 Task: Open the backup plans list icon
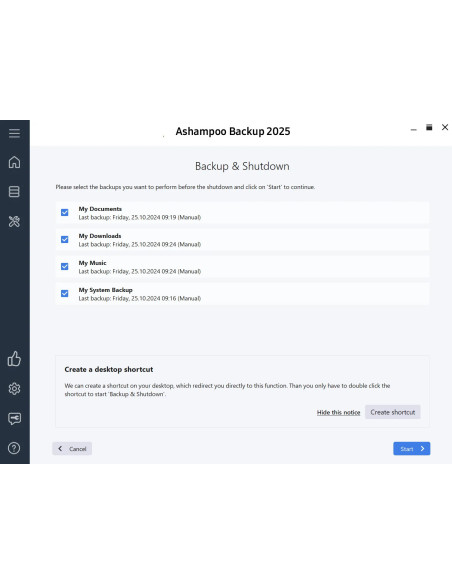(14, 191)
